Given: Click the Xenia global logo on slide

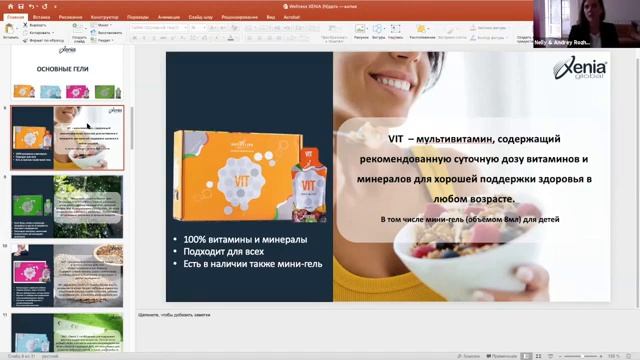Looking at the screenshot, I should point(580,69).
